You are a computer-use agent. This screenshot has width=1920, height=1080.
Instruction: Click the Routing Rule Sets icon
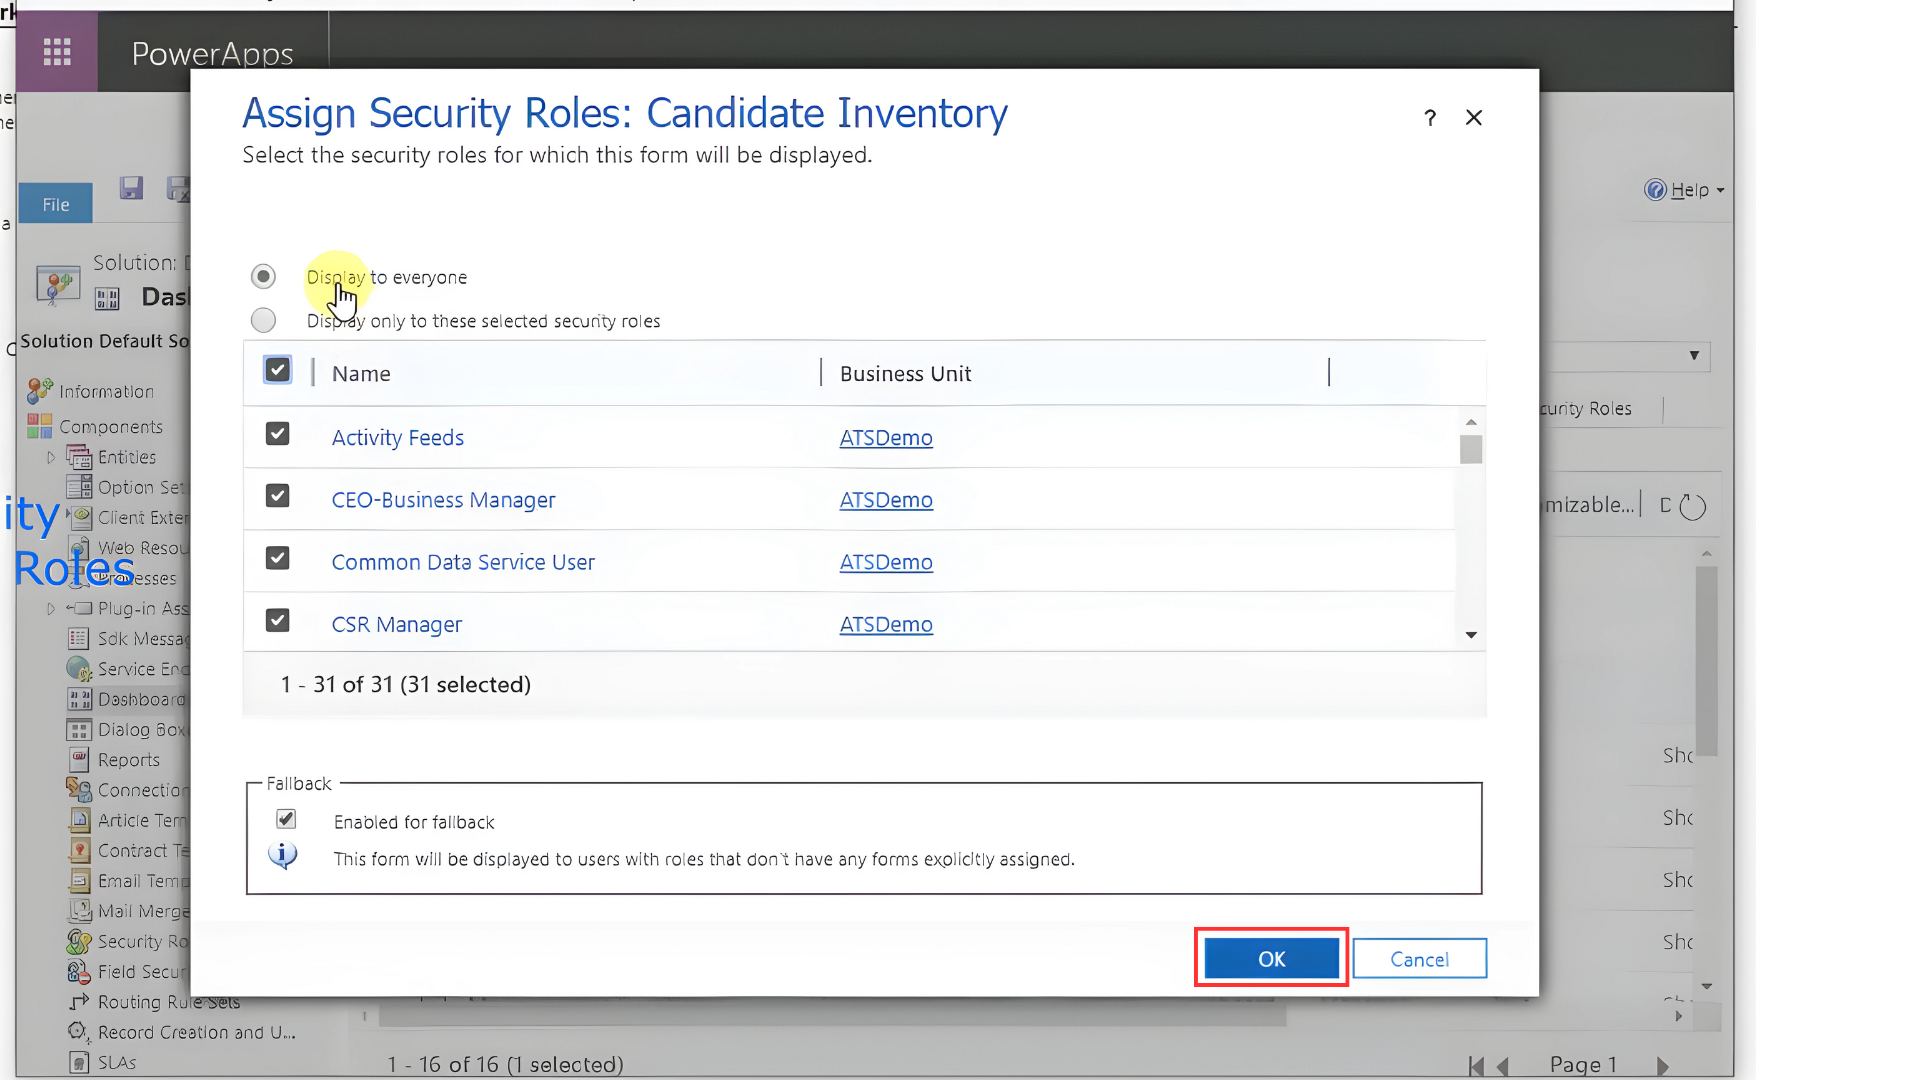click(79, 1001)
